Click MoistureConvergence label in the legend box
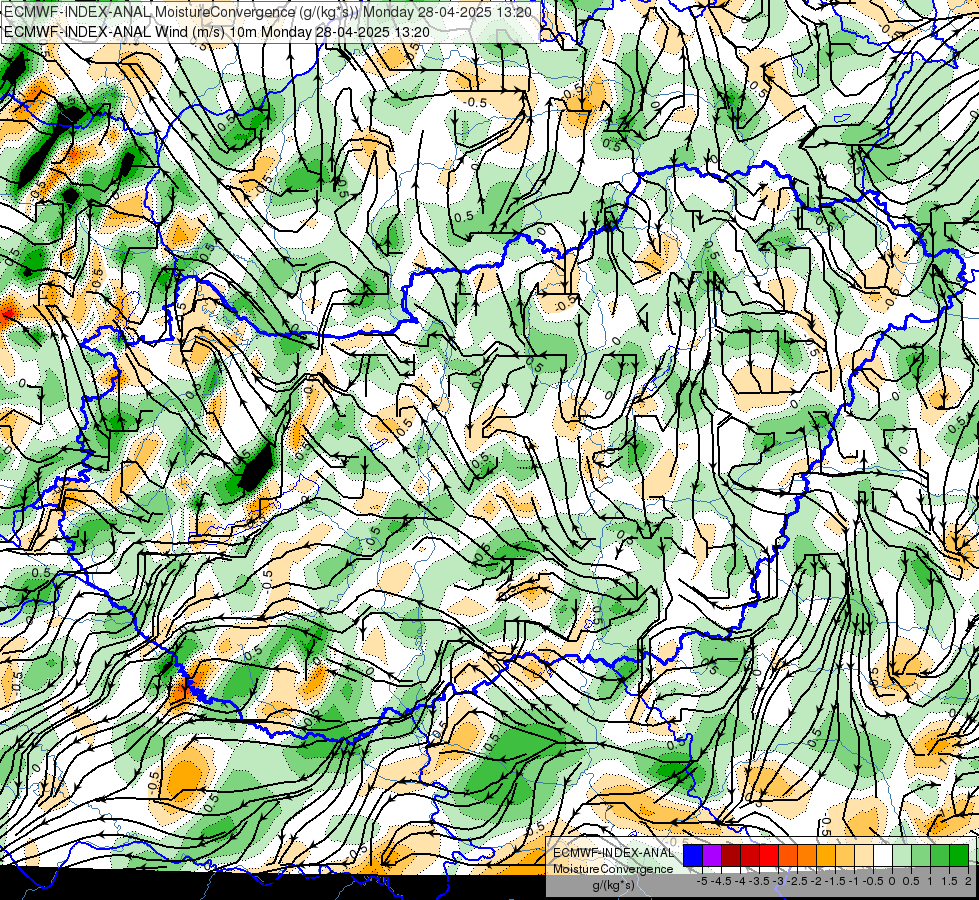979x900 pixels. (613, 869)
